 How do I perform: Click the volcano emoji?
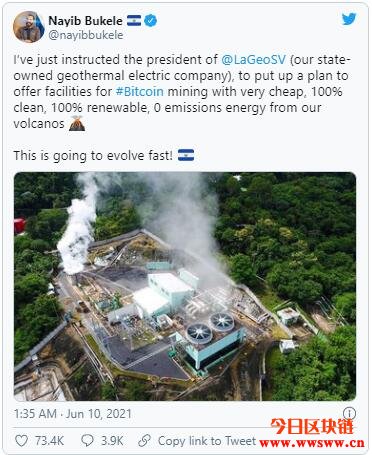[x=77, y=124]
